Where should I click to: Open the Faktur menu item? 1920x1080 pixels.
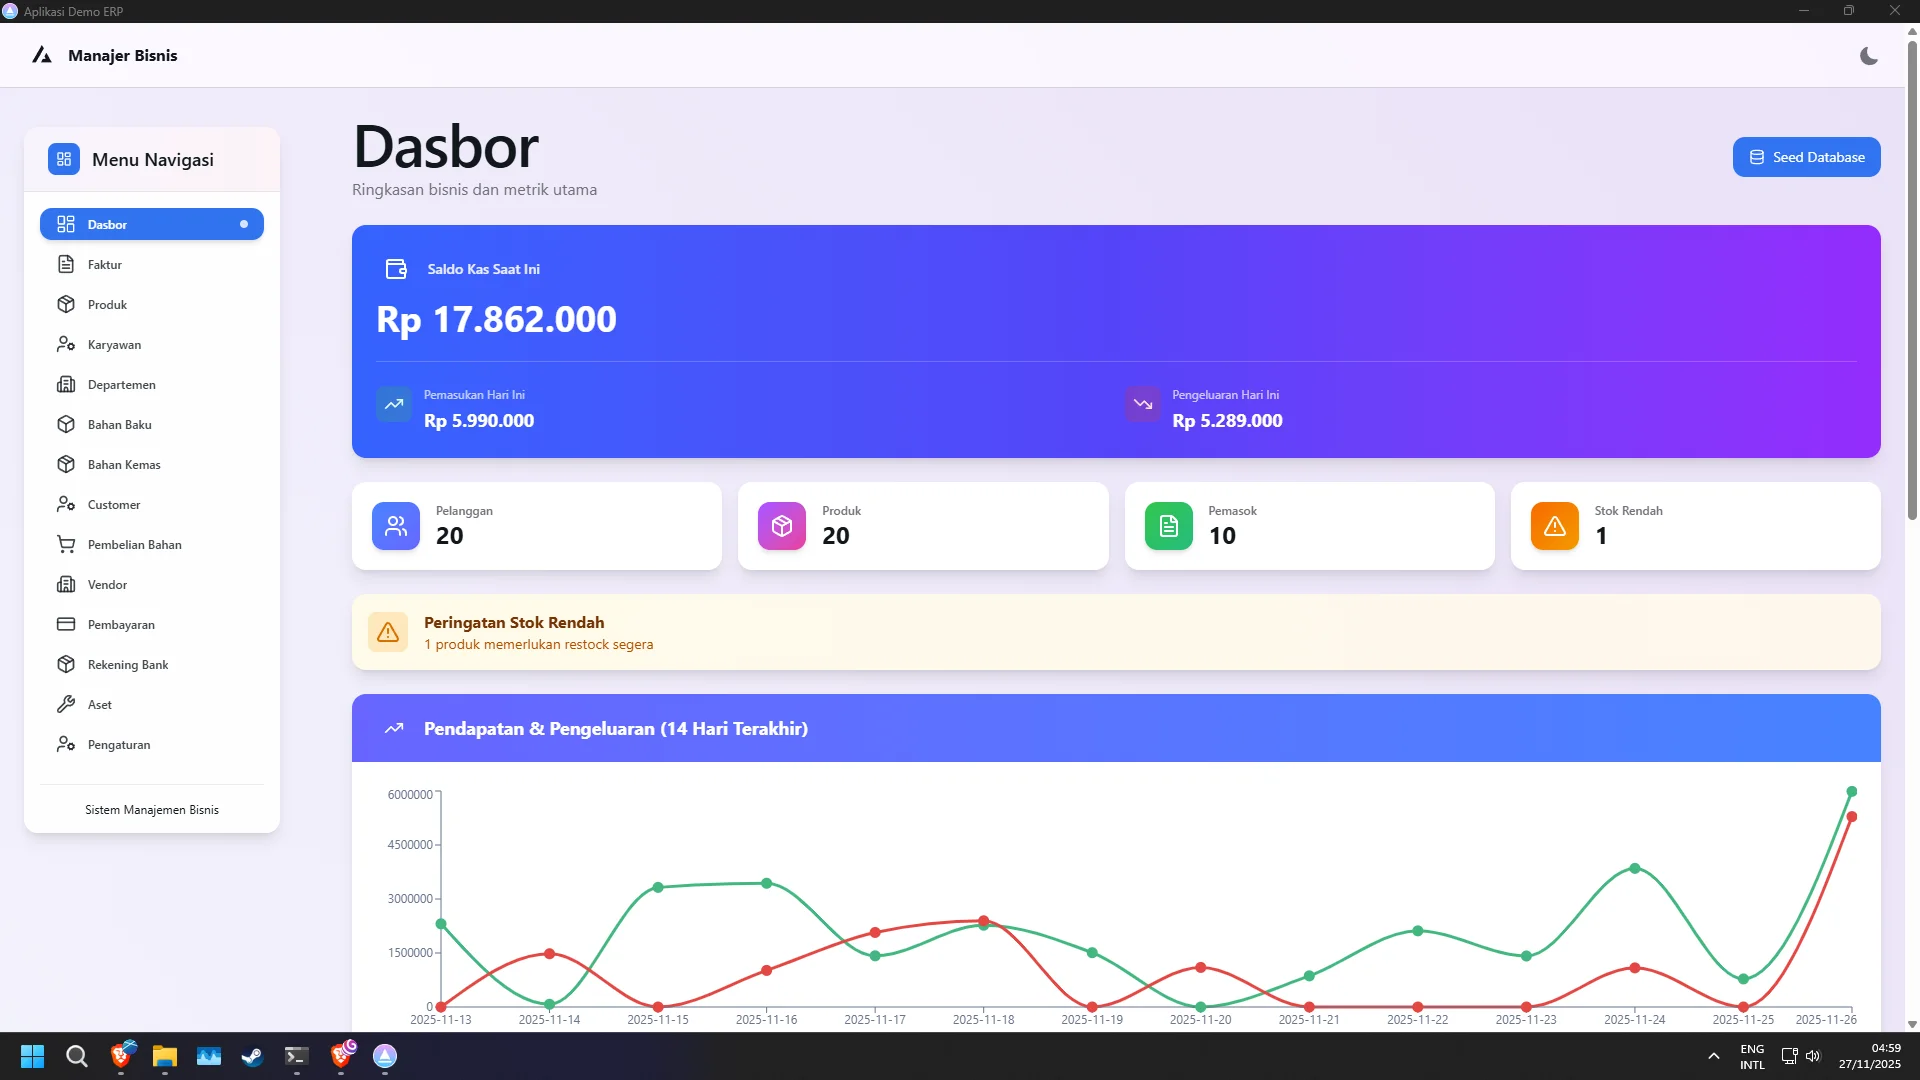pyautogui.click(x=105, y=265)
